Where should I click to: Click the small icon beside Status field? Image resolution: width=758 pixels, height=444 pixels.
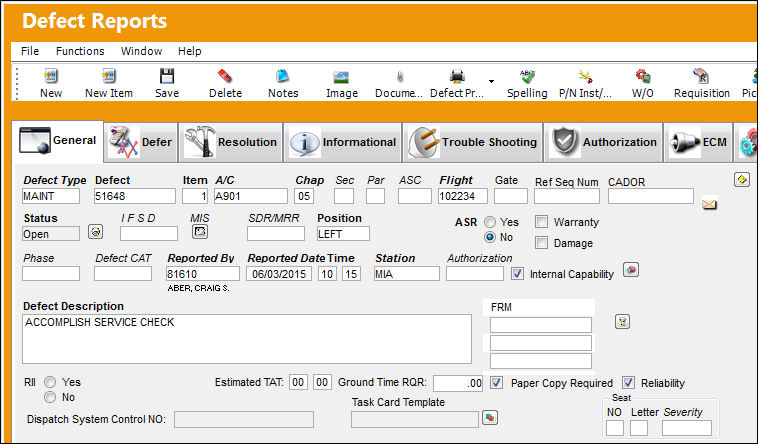tap(96, 232)
